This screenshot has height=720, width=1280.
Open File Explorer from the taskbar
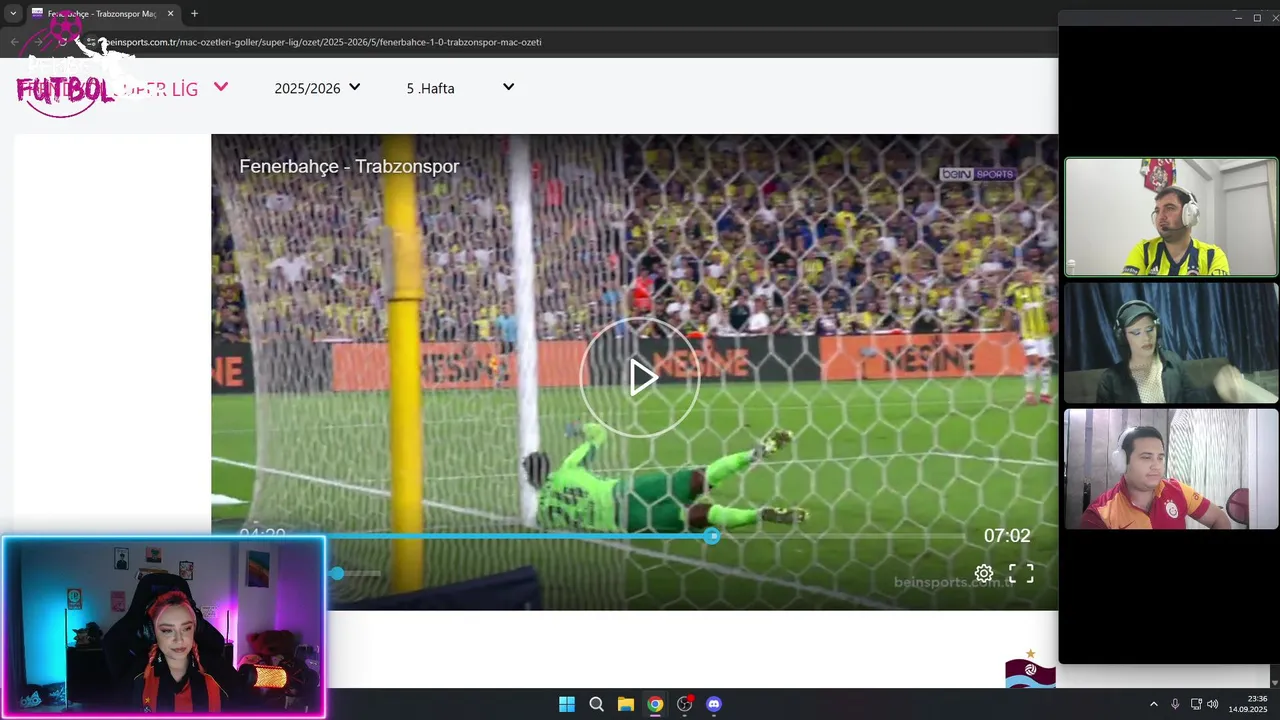coord(625,704)
